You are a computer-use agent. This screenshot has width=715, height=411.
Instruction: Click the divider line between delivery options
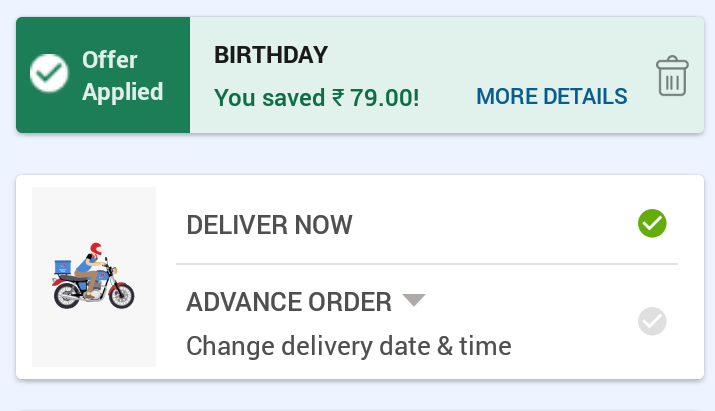(426, 264)
